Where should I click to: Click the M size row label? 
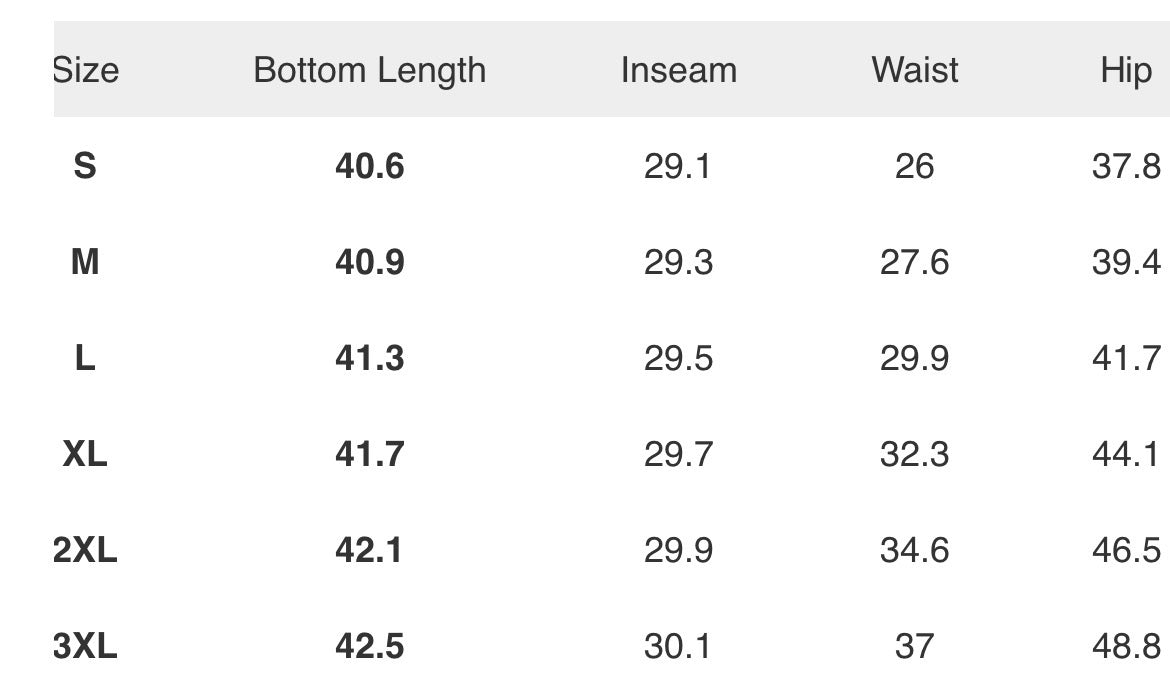click(x=85, y=262)
